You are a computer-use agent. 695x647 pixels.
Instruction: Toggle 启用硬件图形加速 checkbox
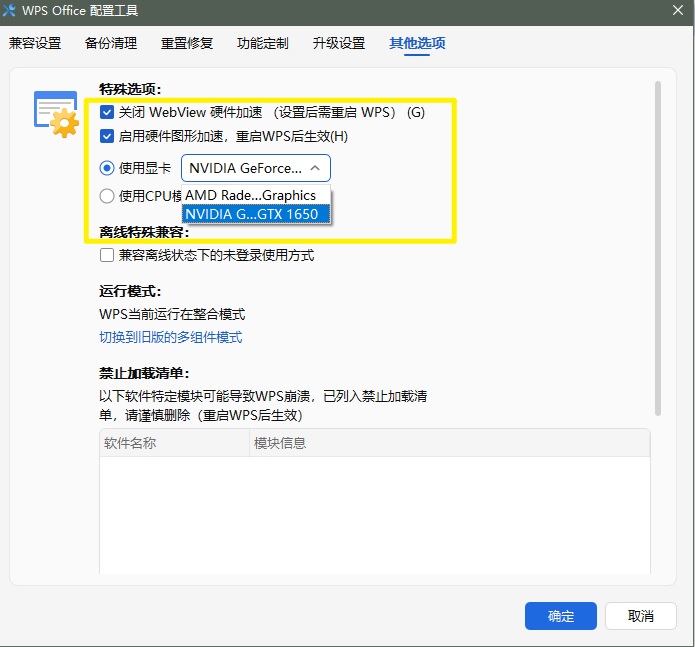(107, 136)
